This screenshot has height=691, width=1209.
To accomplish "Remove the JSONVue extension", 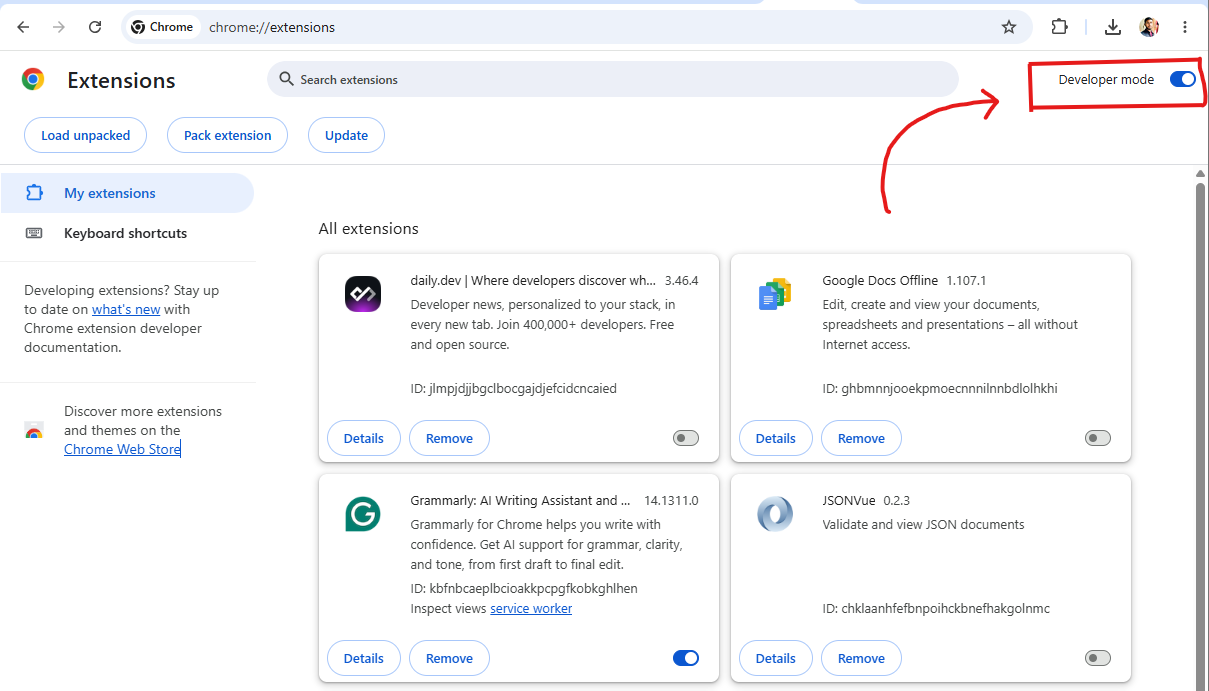I will [861, 658].
